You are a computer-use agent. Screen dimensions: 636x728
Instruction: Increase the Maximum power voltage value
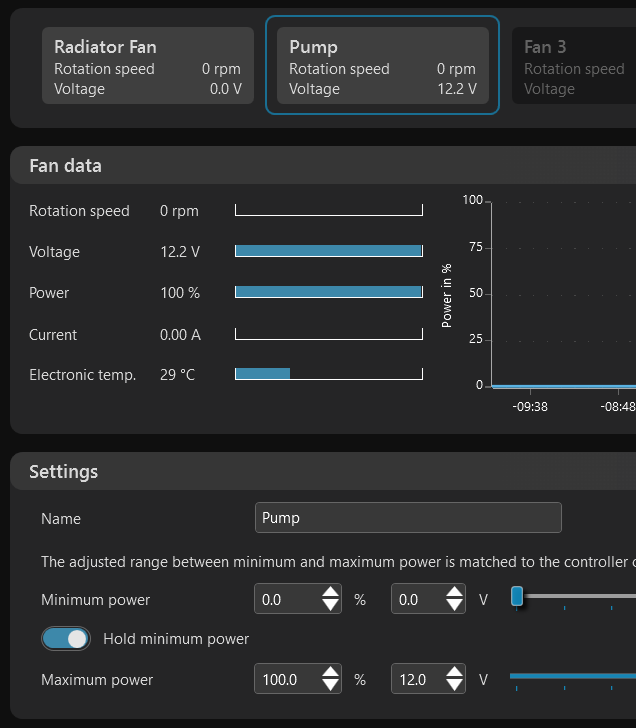(454, 673)
